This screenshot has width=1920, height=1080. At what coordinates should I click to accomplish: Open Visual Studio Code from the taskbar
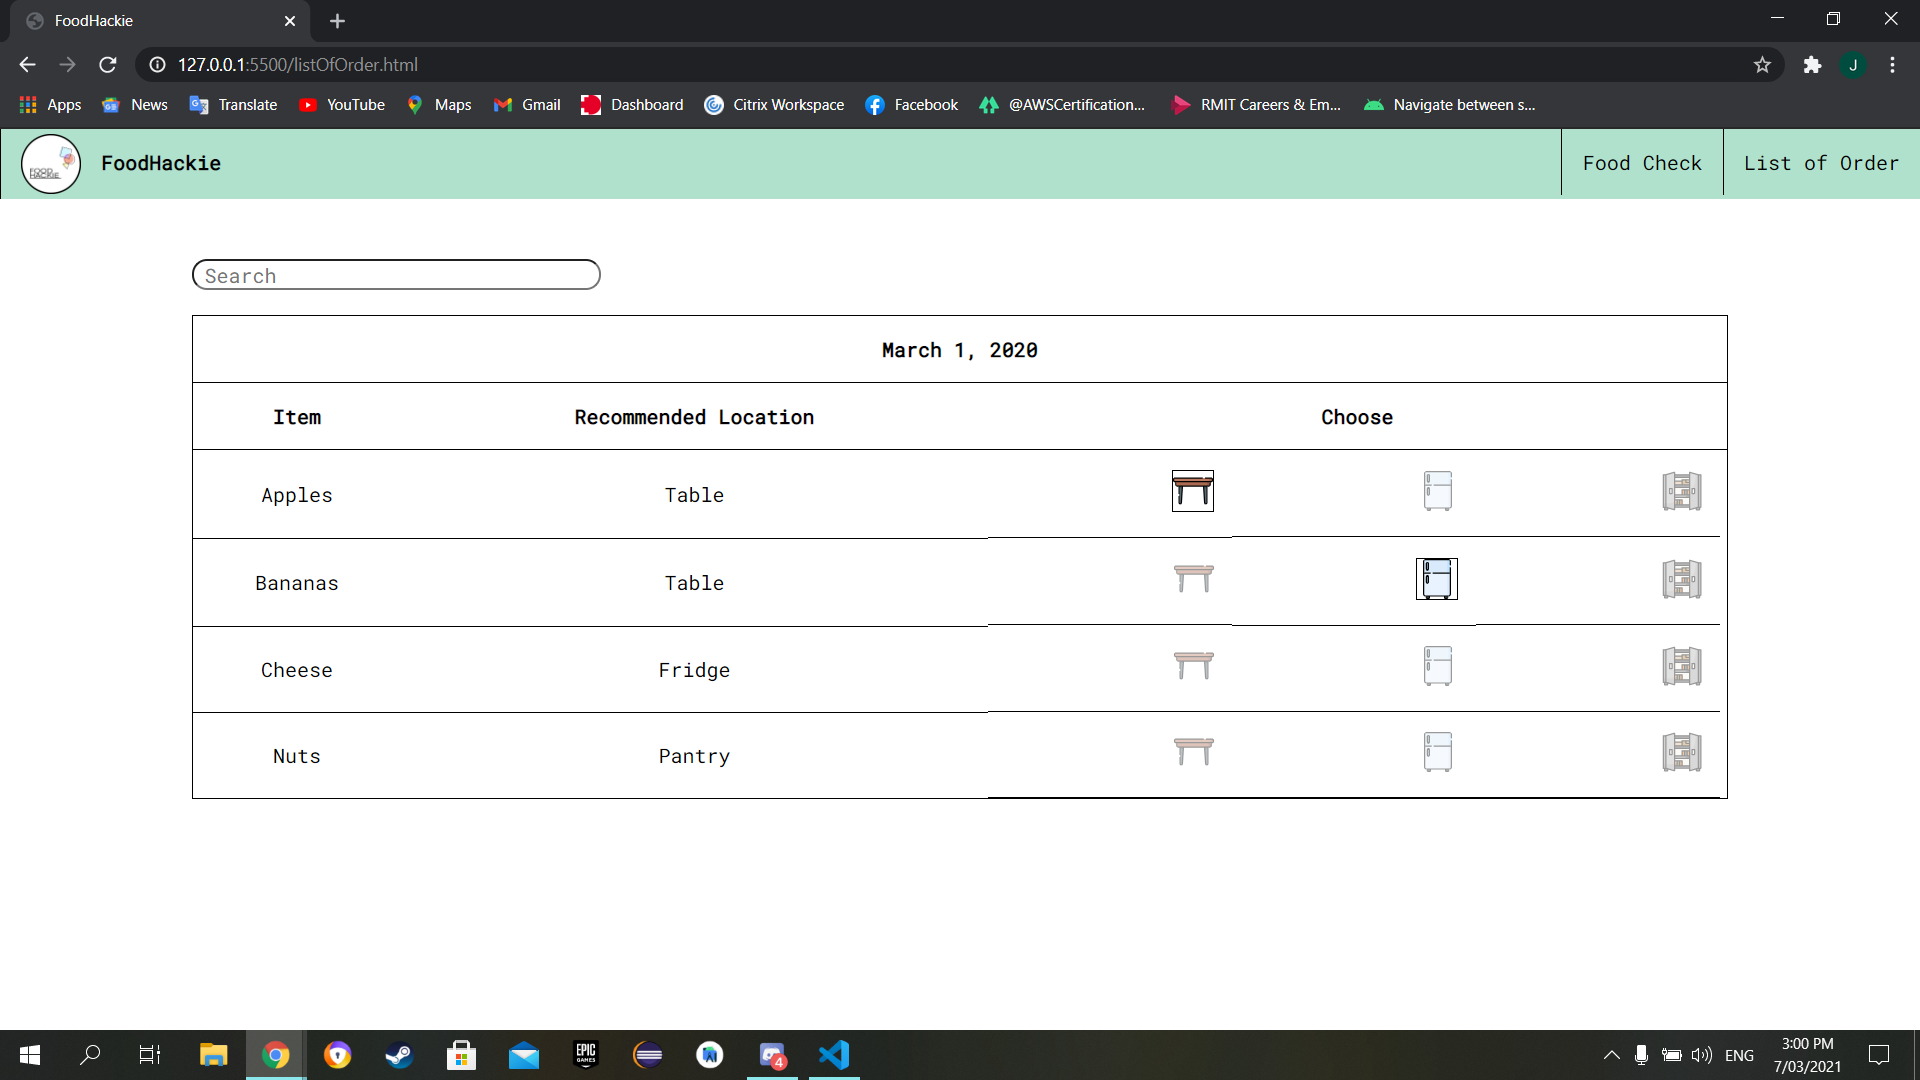834,1055
